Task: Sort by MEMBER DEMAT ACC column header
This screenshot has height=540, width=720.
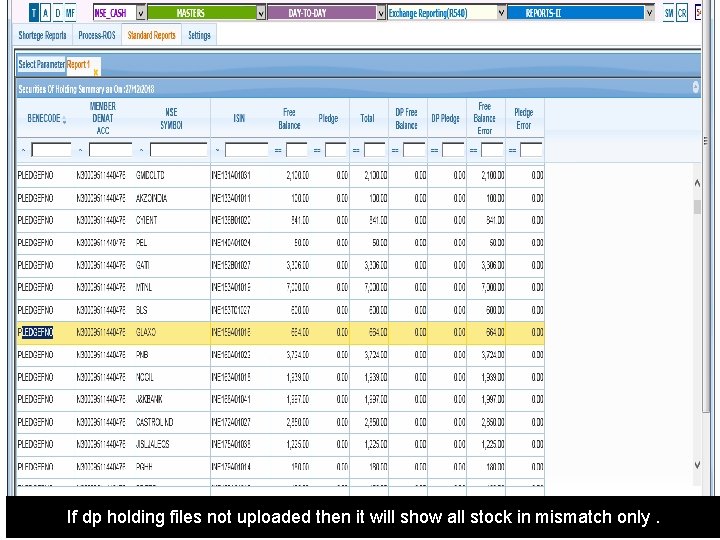Action: point(103,118)
